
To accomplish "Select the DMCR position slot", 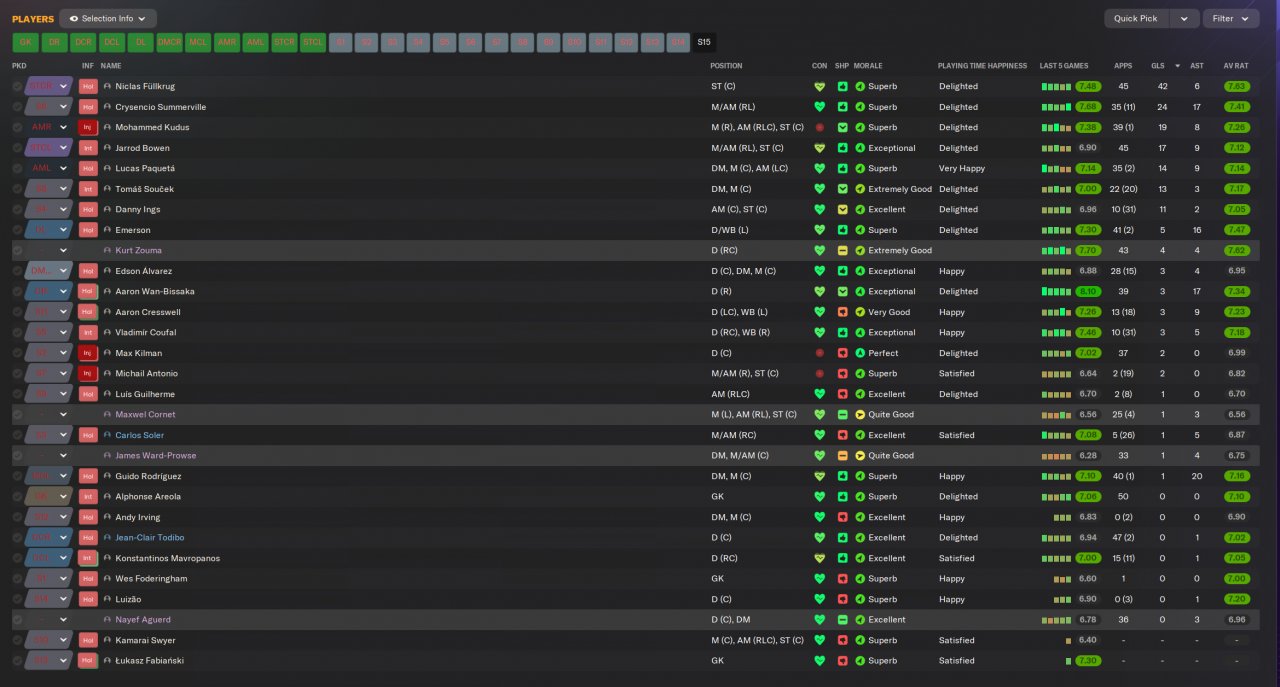I will [170, 42].
